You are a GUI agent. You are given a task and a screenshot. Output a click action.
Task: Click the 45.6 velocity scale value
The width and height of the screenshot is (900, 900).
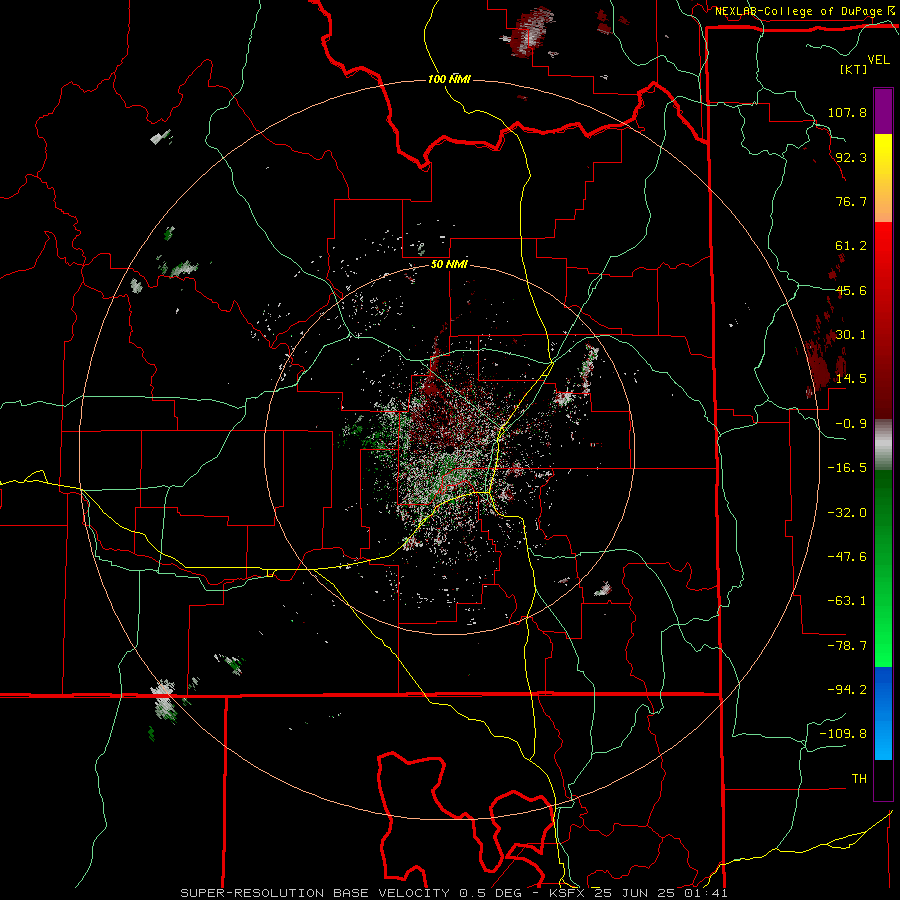(851, 290)
